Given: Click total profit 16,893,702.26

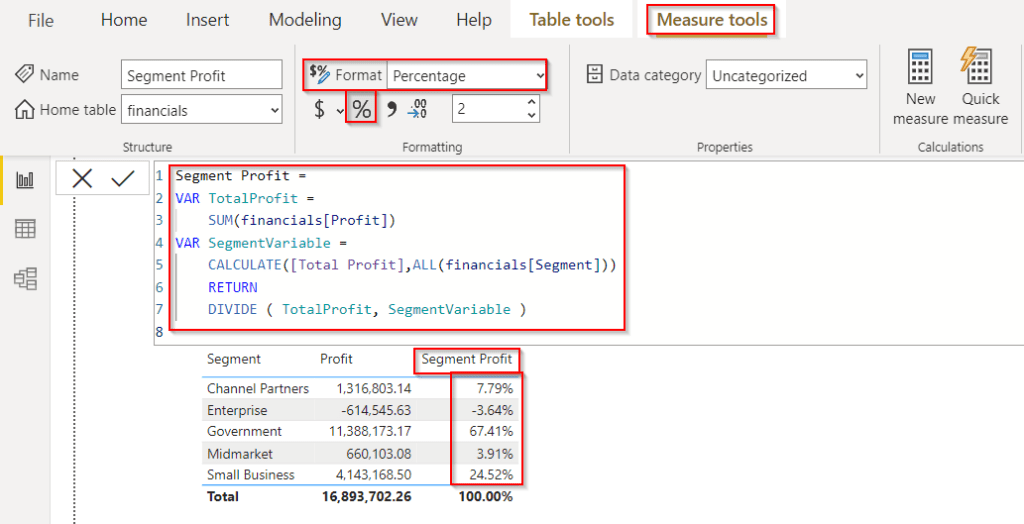Looking at the screenshot, I should coord(366,497).
